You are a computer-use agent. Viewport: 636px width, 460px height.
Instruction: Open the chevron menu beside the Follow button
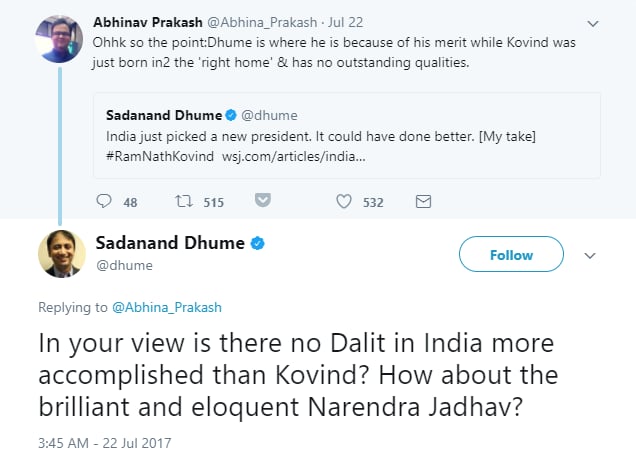(590, 255)
